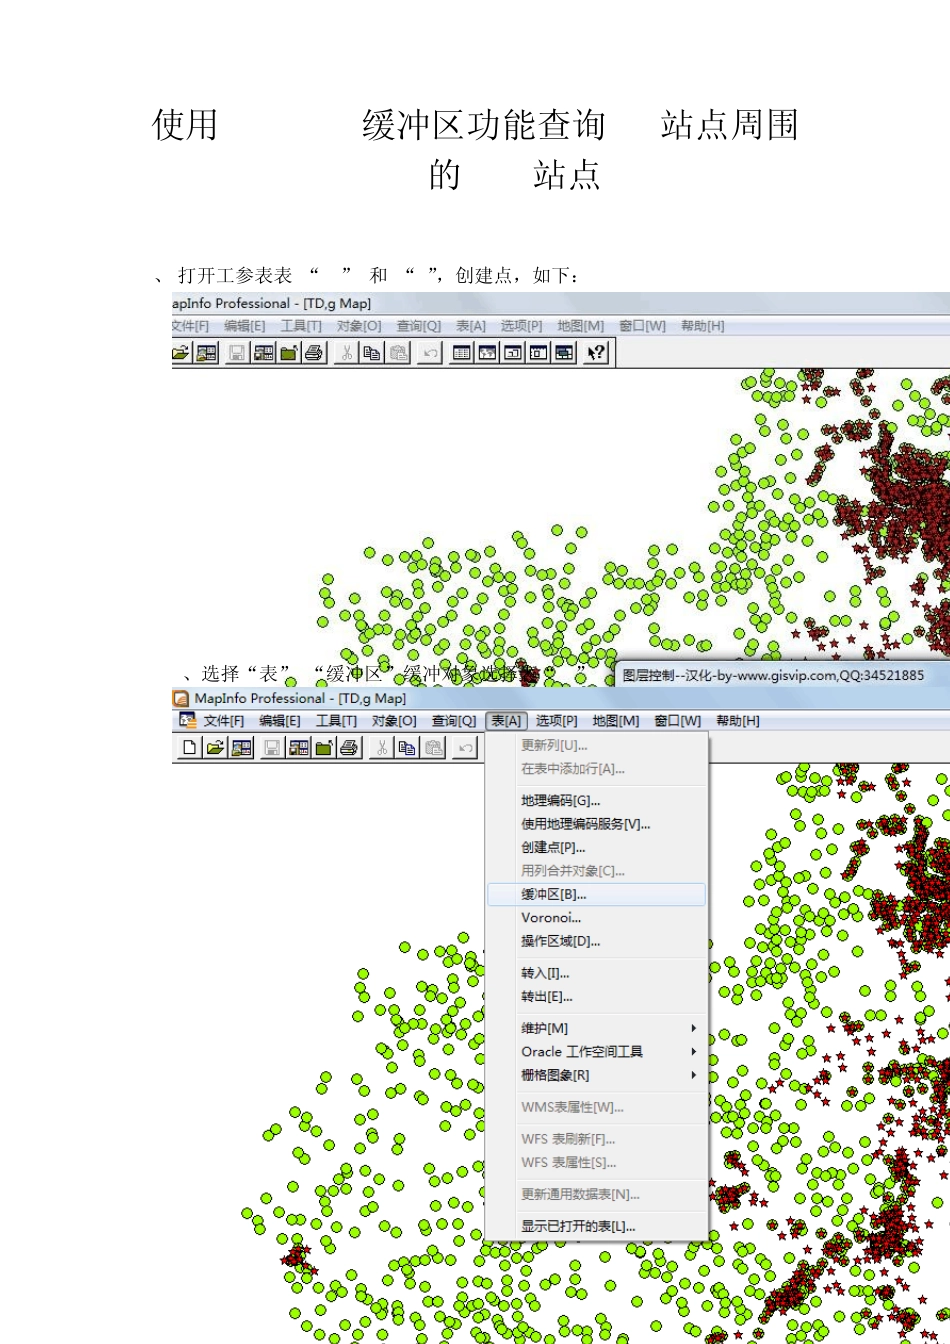
Task: Click 显示已打开的表[L]... menu entry
Action: pos(596,1226)
